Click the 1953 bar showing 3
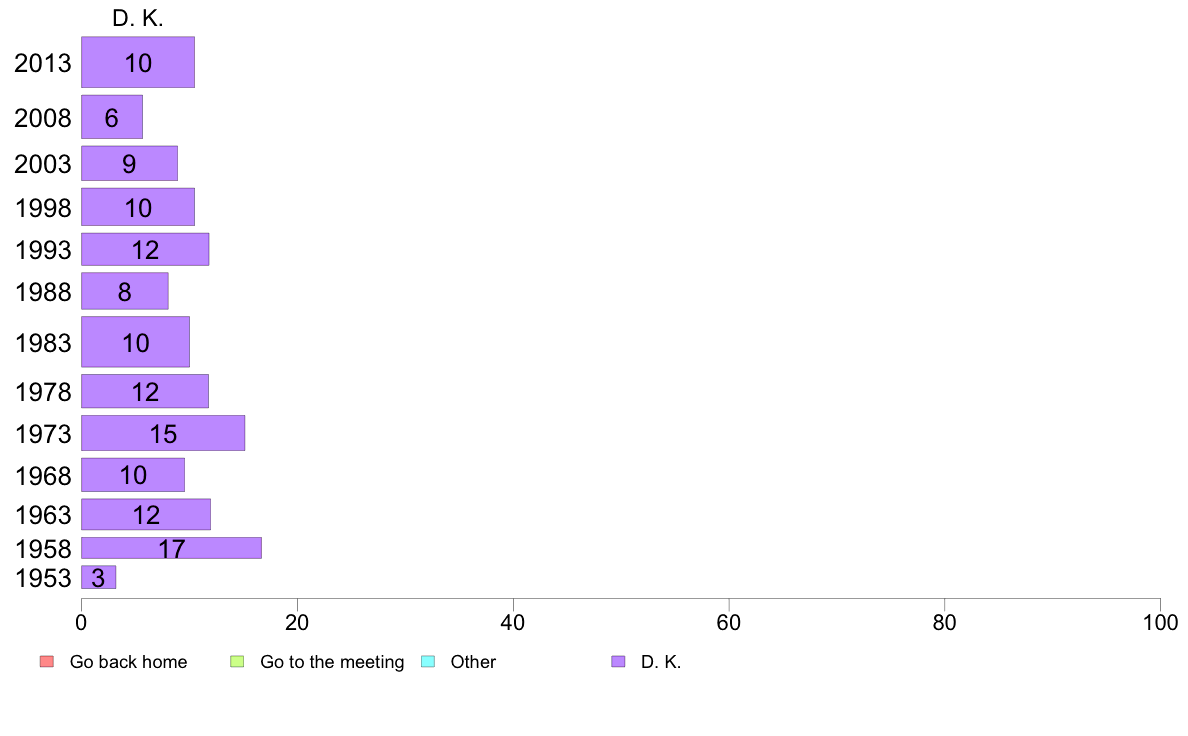1188x736 pixels. pyautogui.click(x=98, y=577)
